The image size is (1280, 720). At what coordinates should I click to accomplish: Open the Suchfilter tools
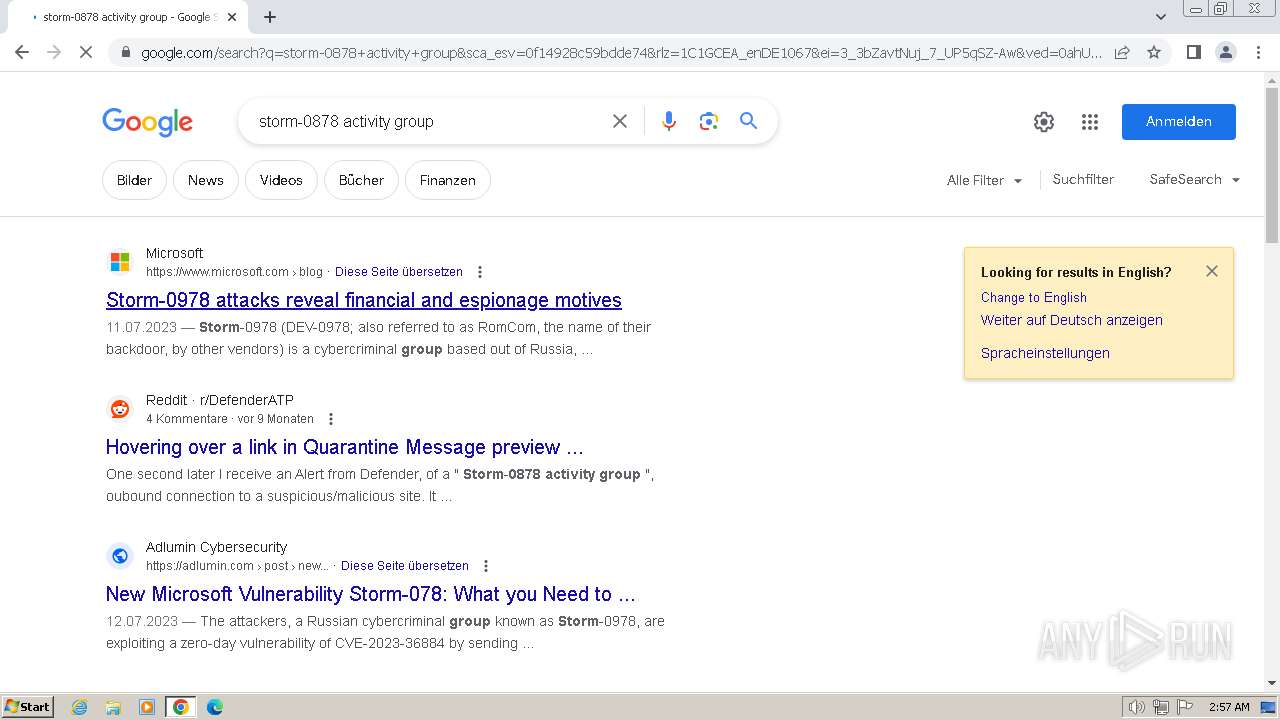coord(1083,179)
